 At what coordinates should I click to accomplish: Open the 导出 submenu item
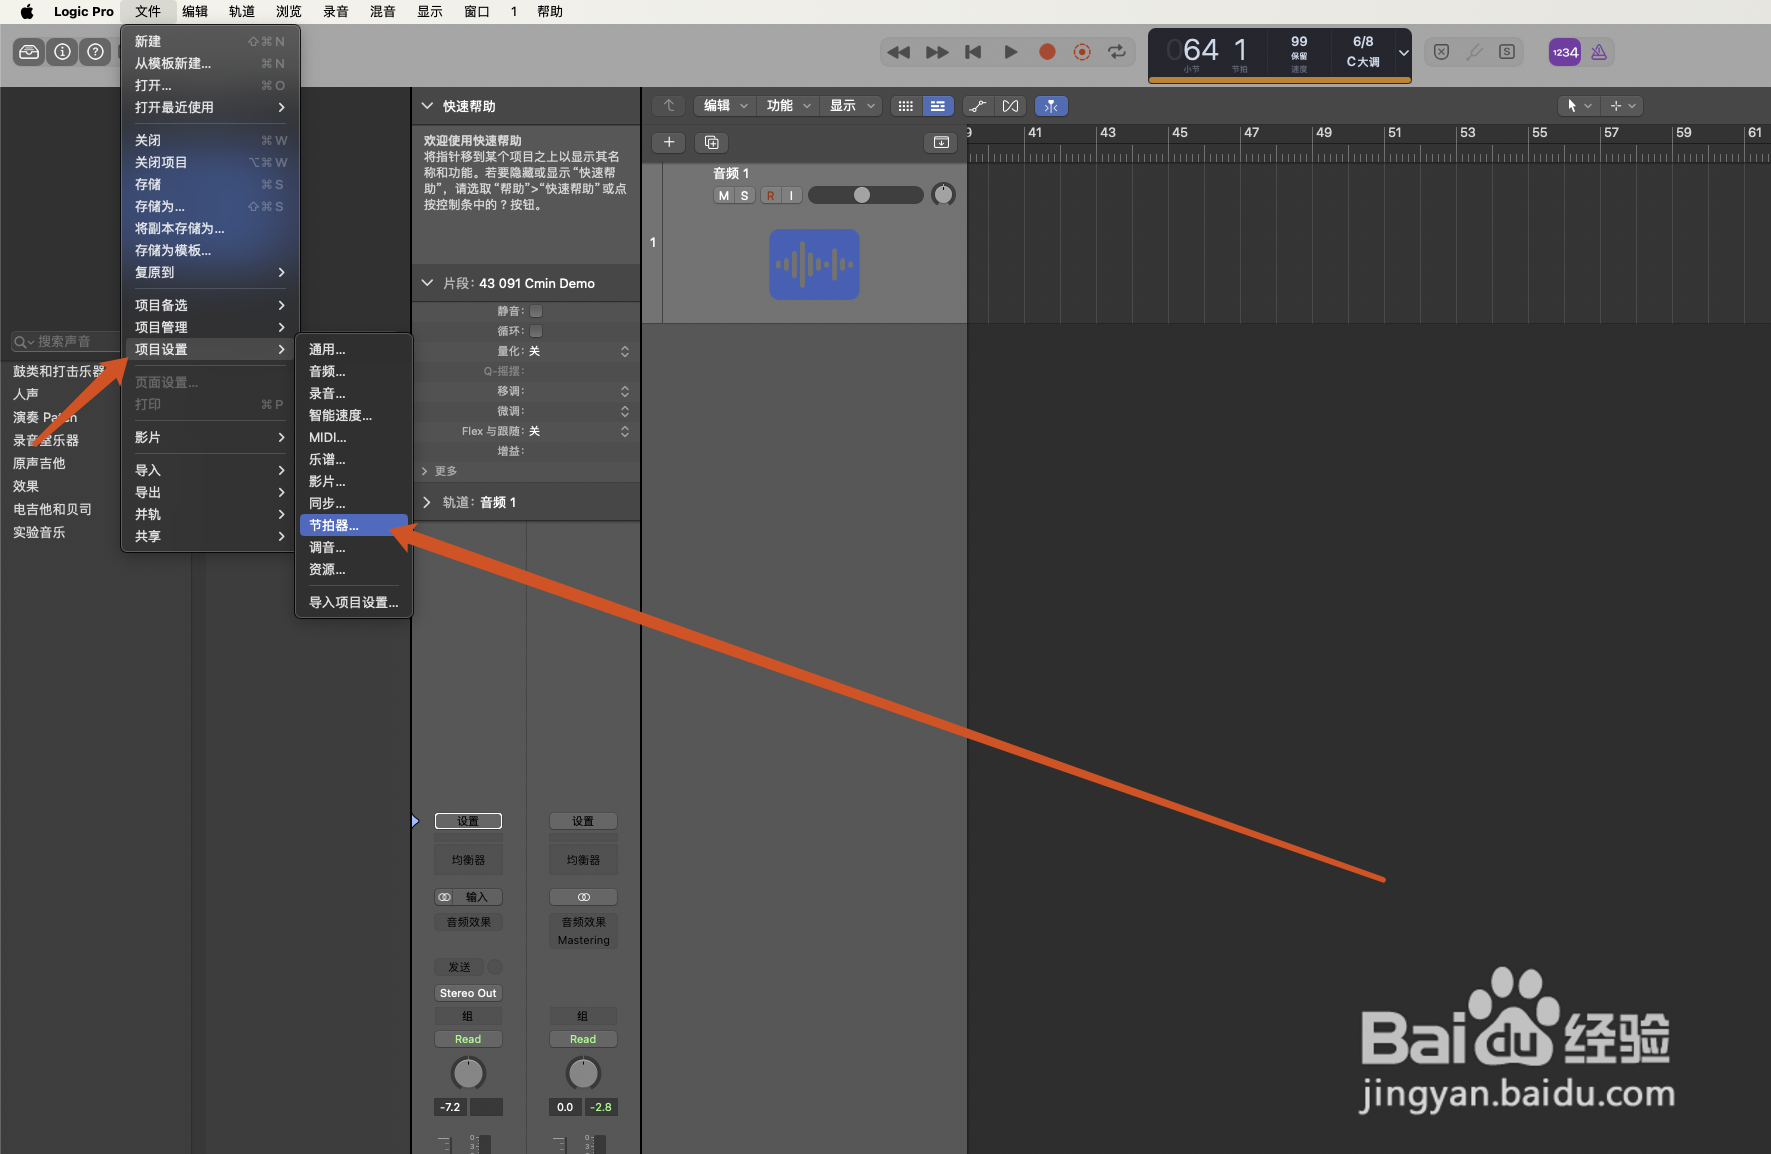pos(210,492)
